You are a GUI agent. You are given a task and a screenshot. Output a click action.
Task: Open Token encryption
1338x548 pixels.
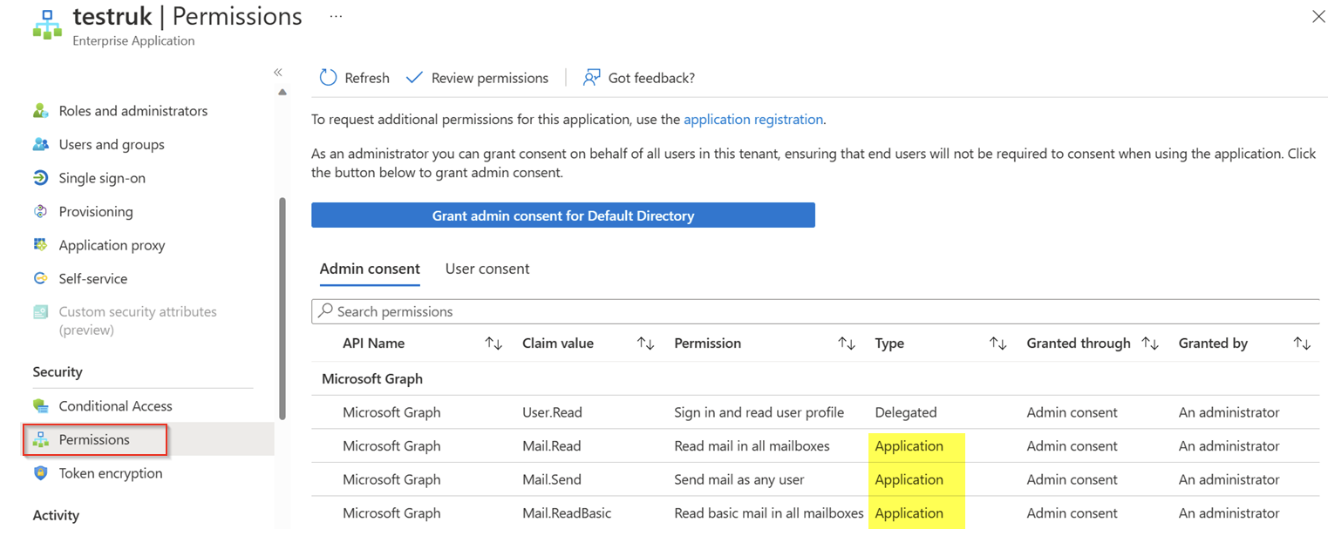coord(110,473)
